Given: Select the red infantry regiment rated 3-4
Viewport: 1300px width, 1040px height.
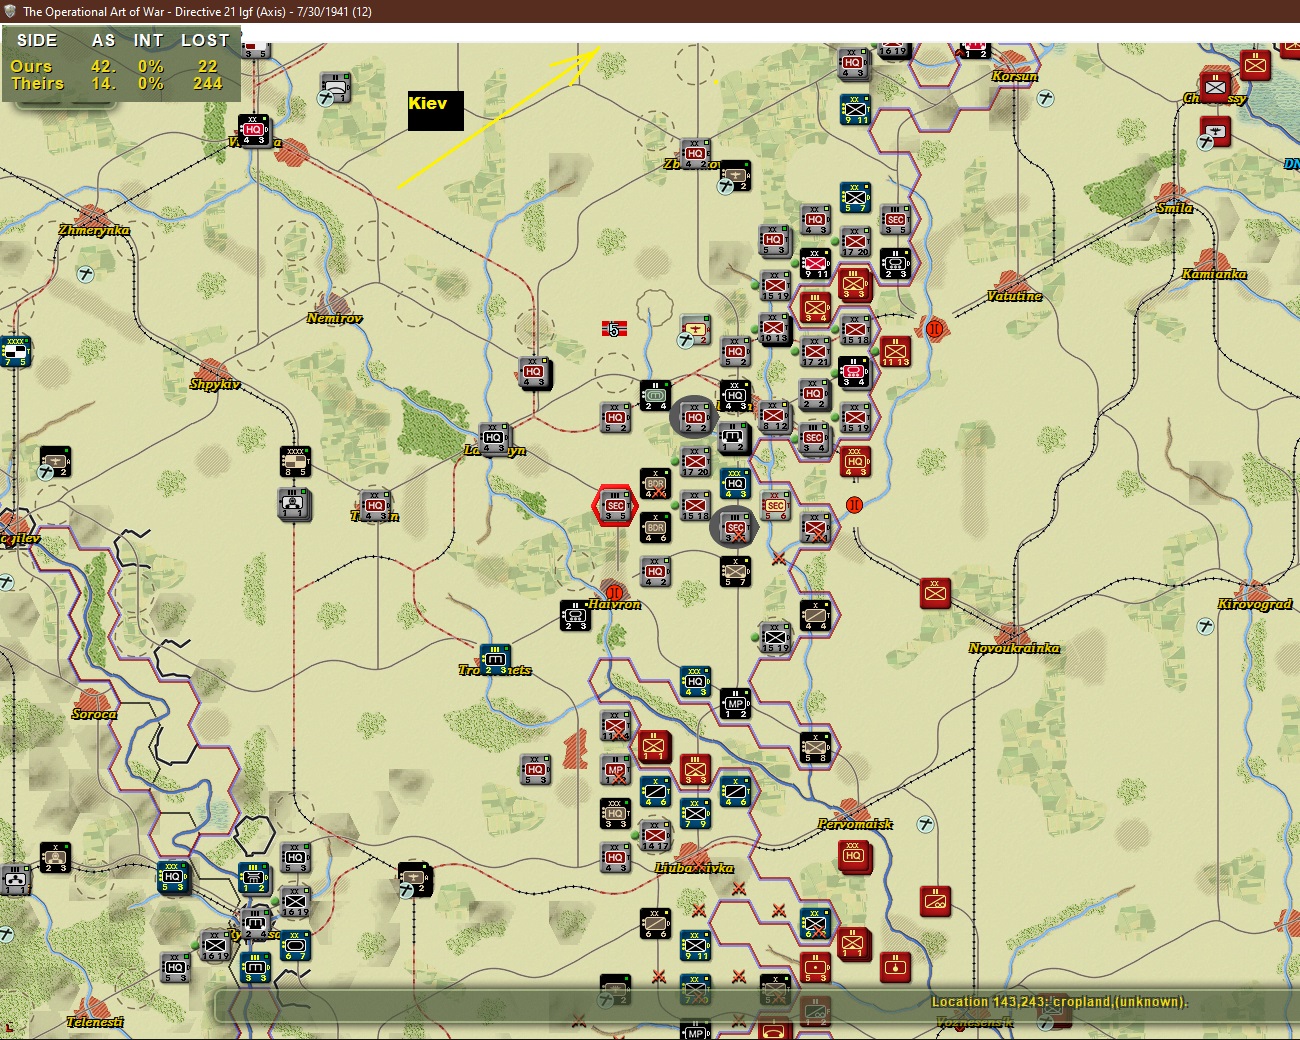Looking at the screenshot, I should coord(815,307).
